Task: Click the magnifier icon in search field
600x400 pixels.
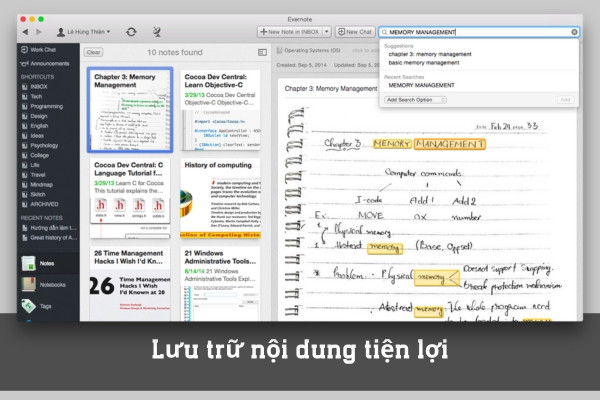Action: (384, 32)
